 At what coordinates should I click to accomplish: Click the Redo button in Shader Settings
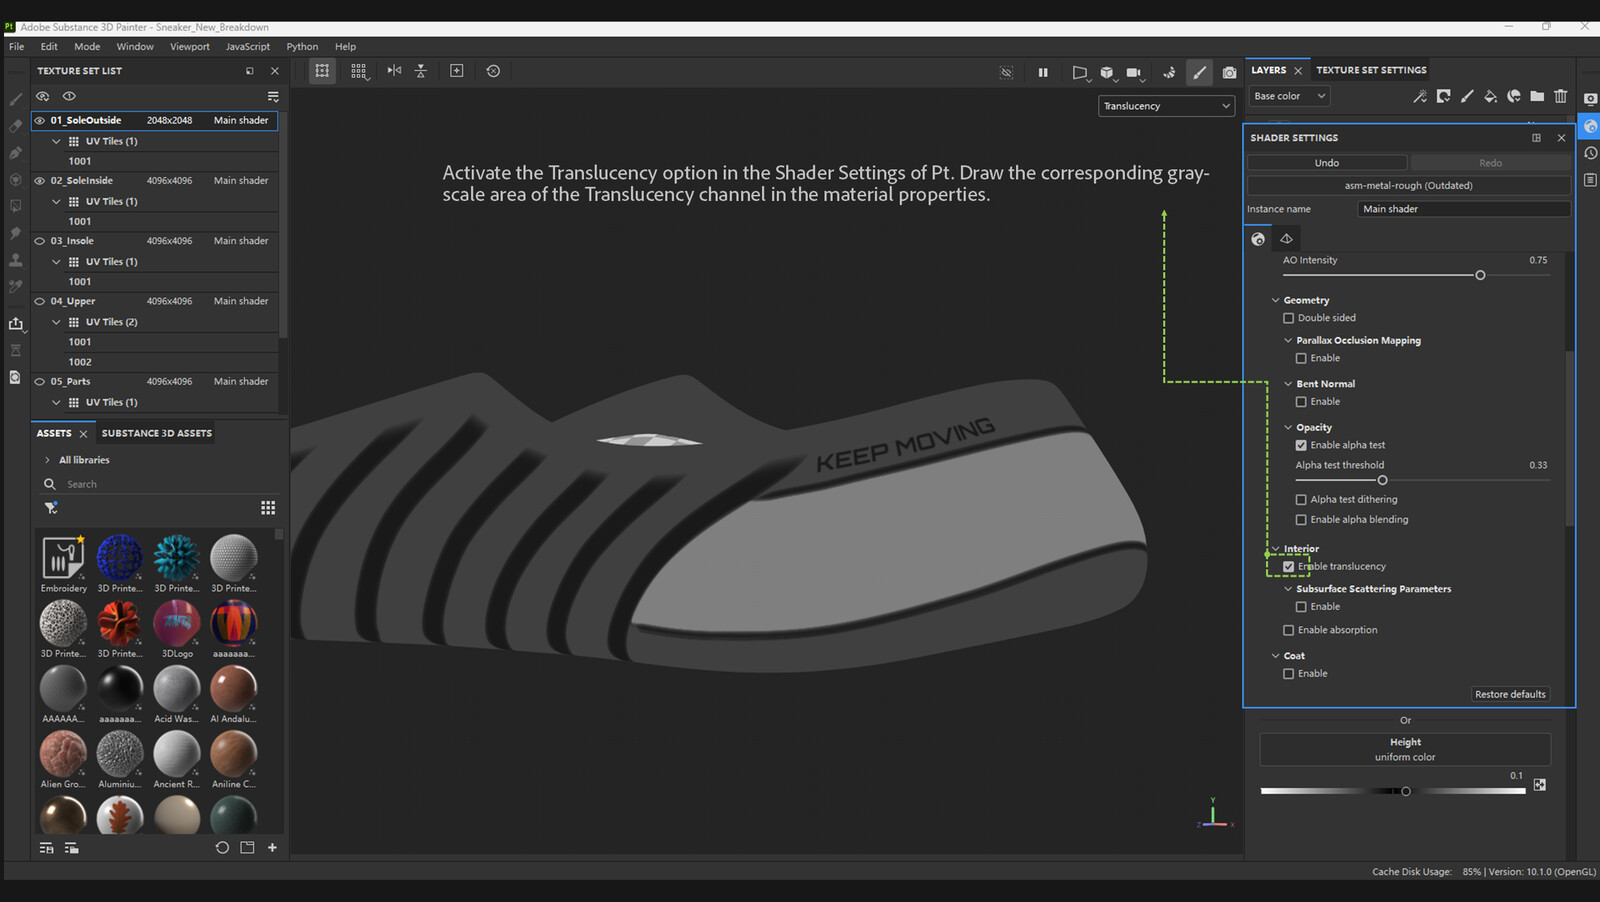point(1490,163)
